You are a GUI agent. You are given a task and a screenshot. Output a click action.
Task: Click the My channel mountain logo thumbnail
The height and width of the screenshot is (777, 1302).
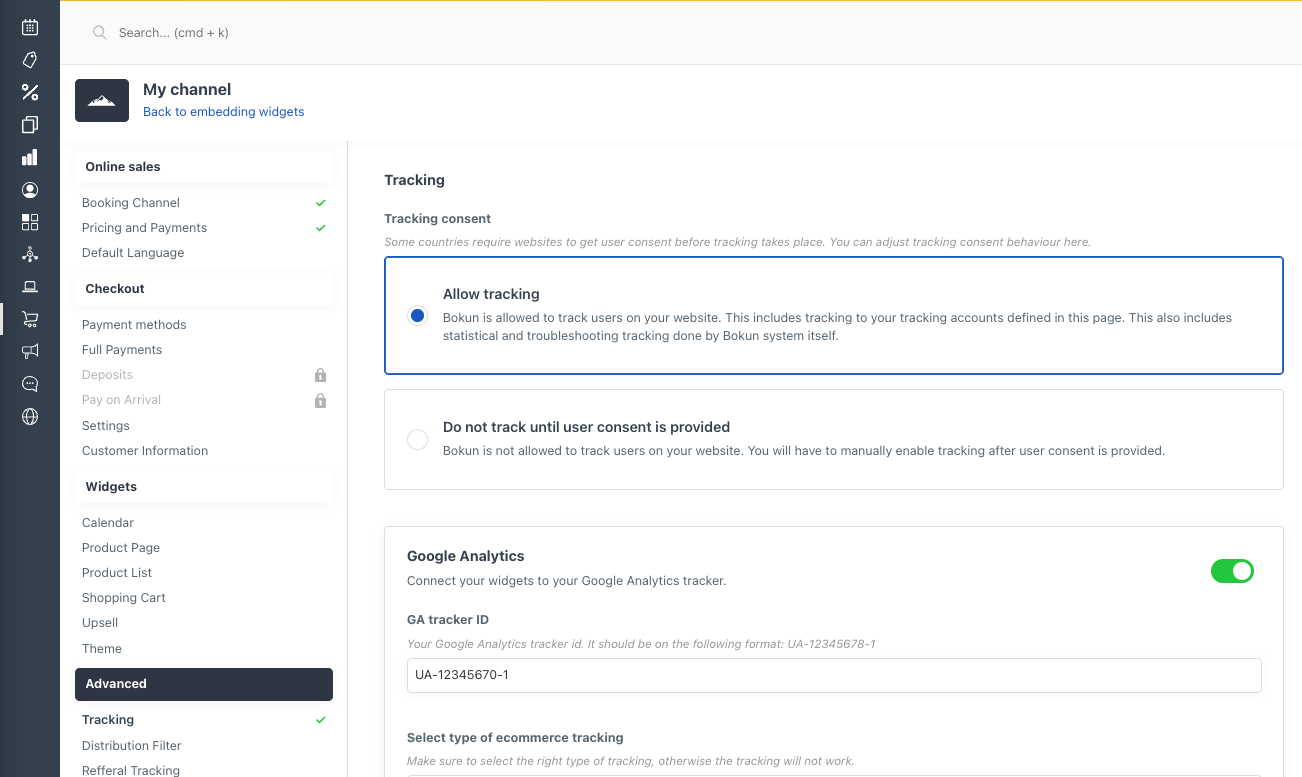coord(102,100)
